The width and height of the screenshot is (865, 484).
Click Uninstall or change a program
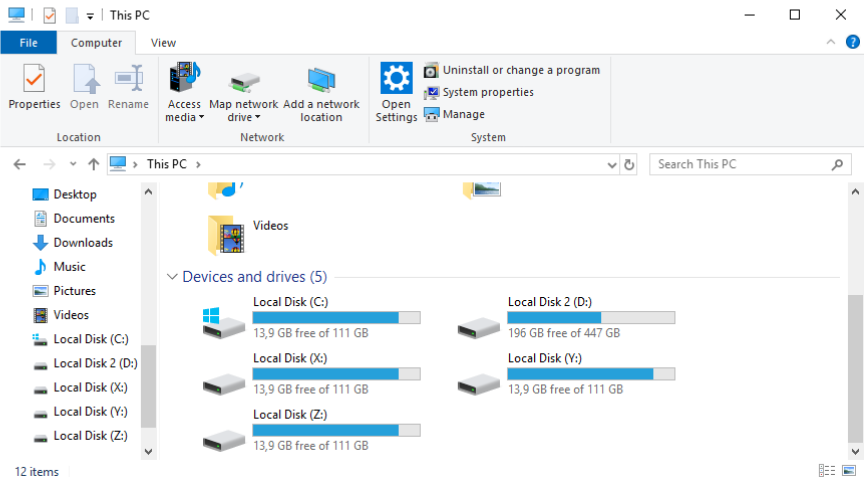pyautogui.click(x=511, y=71)
